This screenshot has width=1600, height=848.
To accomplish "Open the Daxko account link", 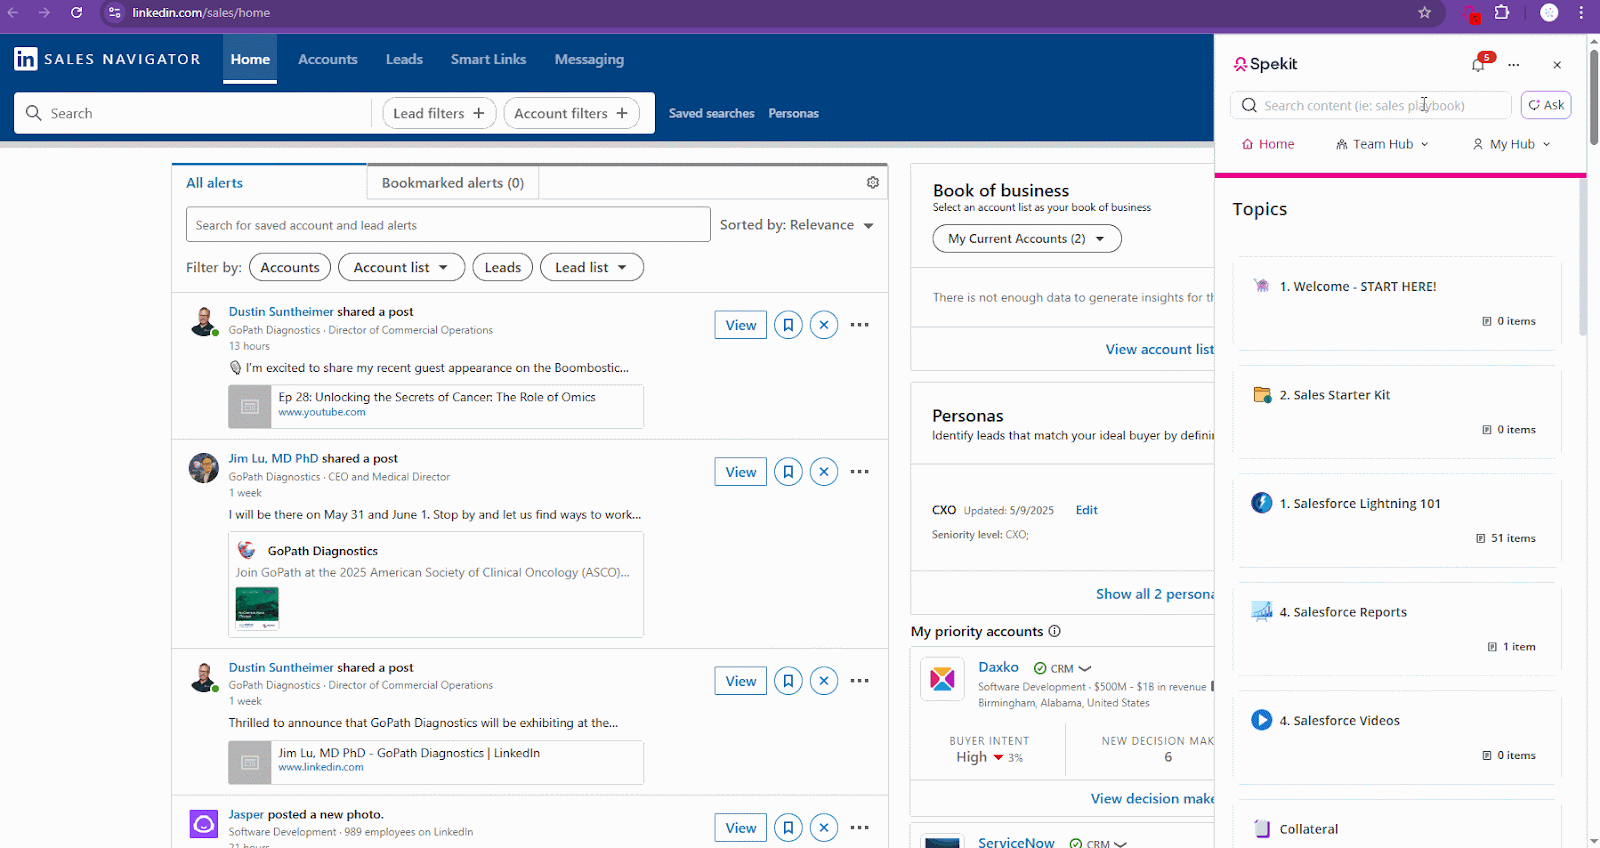I will (x=998, y=667).
